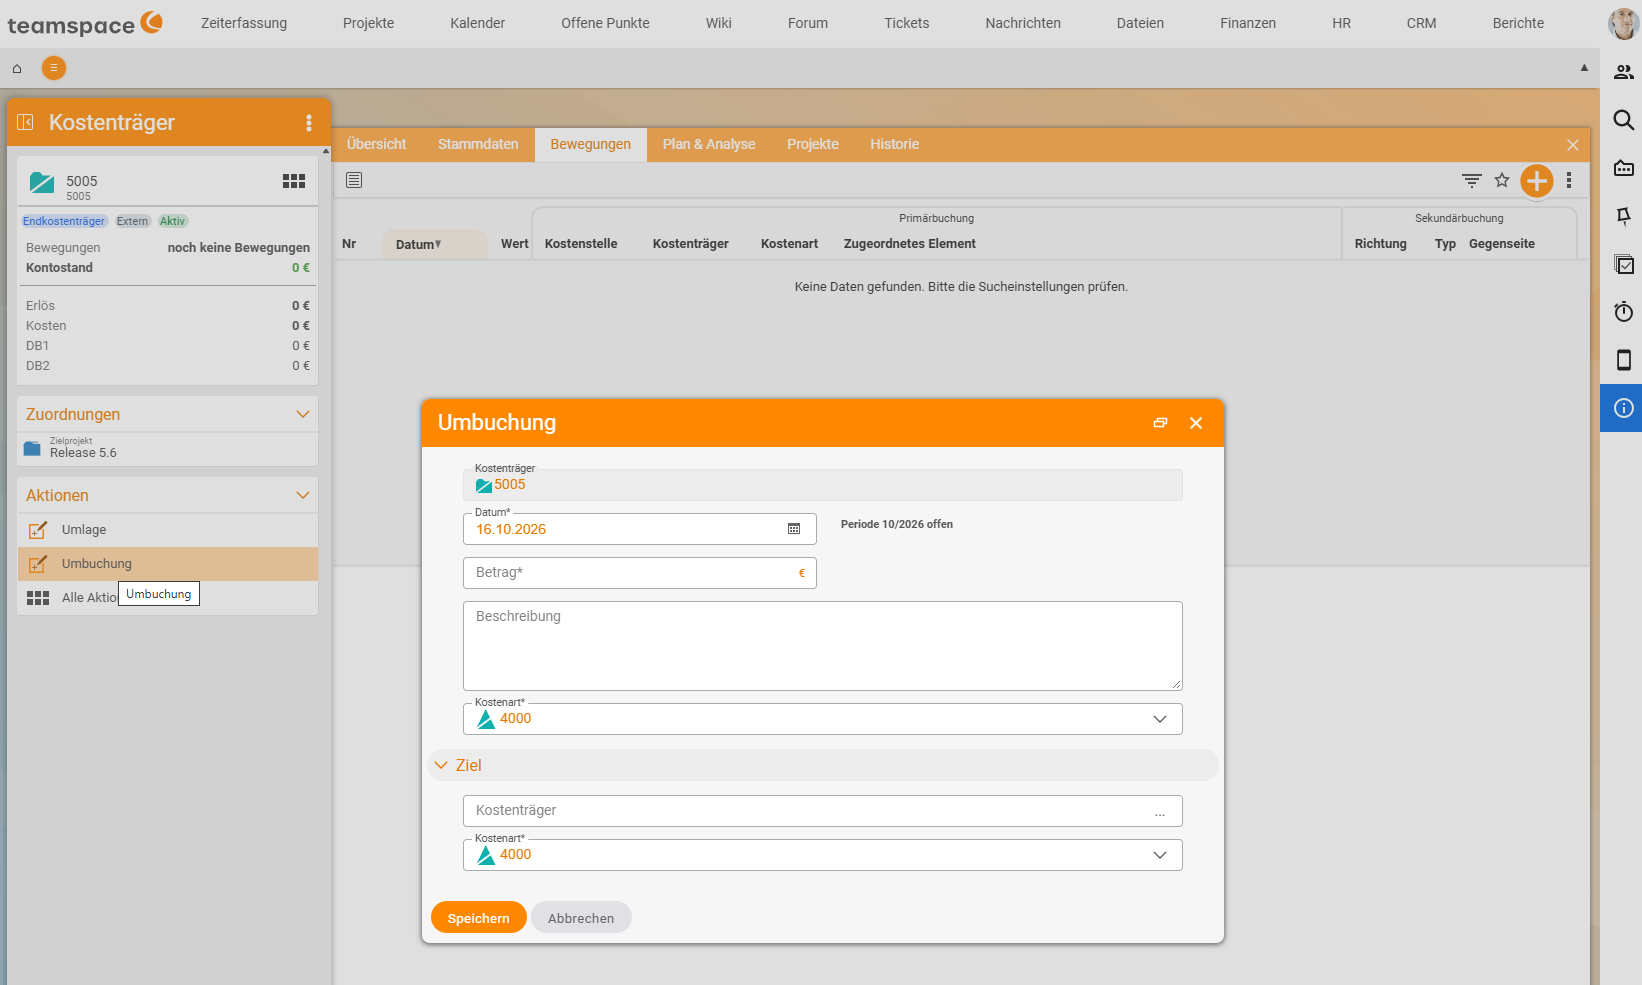Save the Umbuchung with Speichern

479,918
